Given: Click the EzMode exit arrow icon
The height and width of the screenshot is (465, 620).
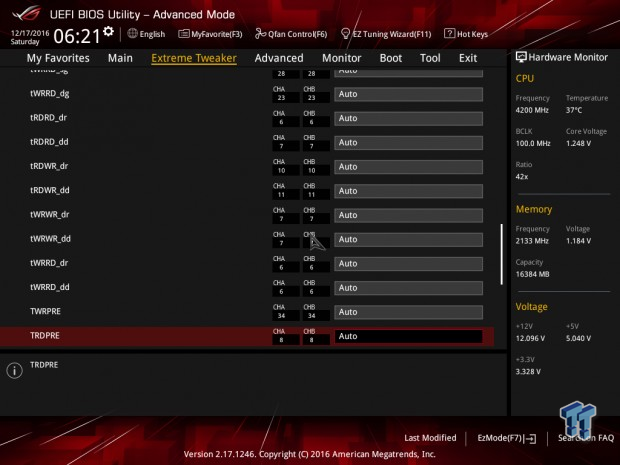Looking at the screenshot, I should point(530,438).
